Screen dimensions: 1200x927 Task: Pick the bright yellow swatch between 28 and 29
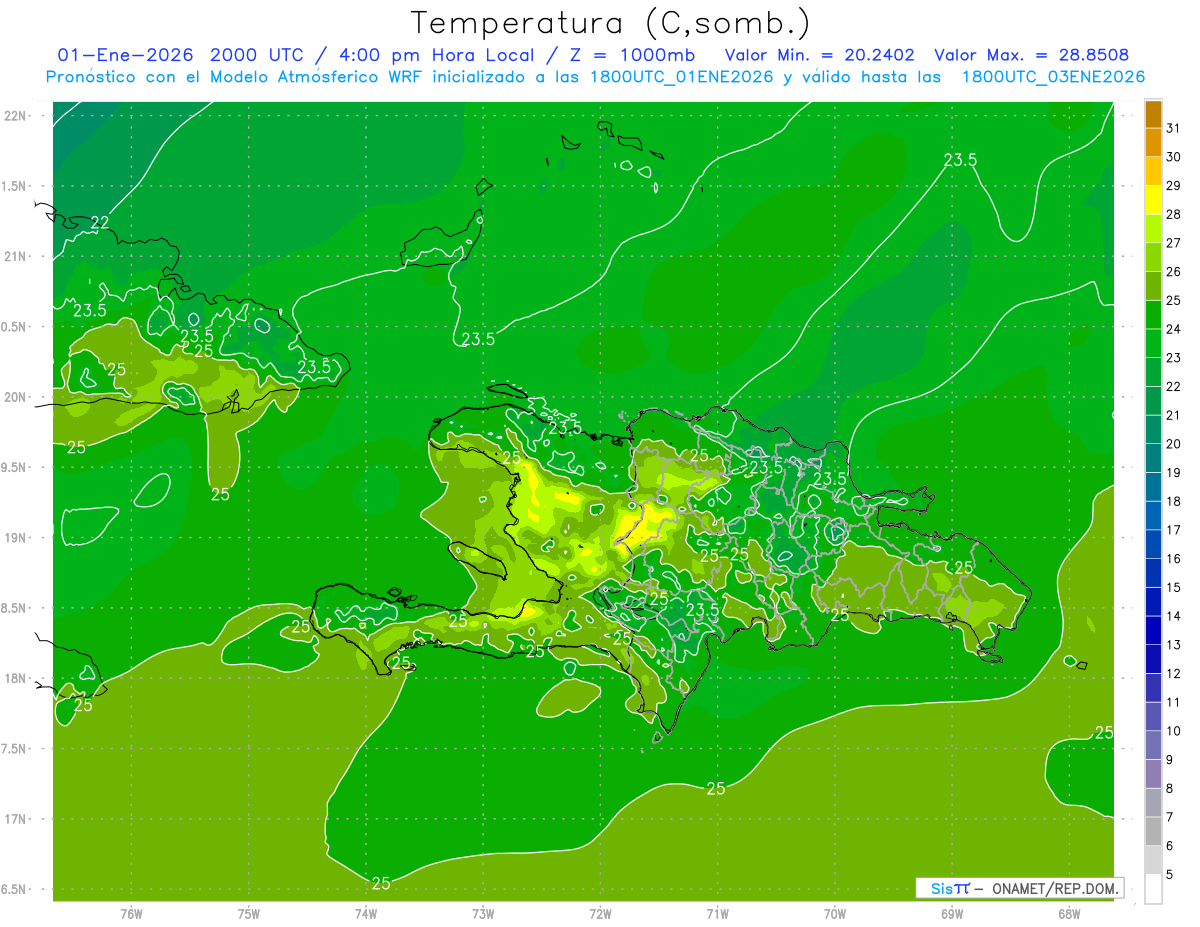(1153, 200)
